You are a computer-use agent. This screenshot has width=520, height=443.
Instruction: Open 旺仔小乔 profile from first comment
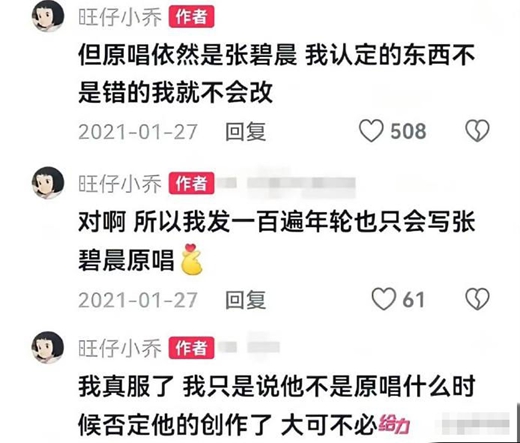coord(120,17)
